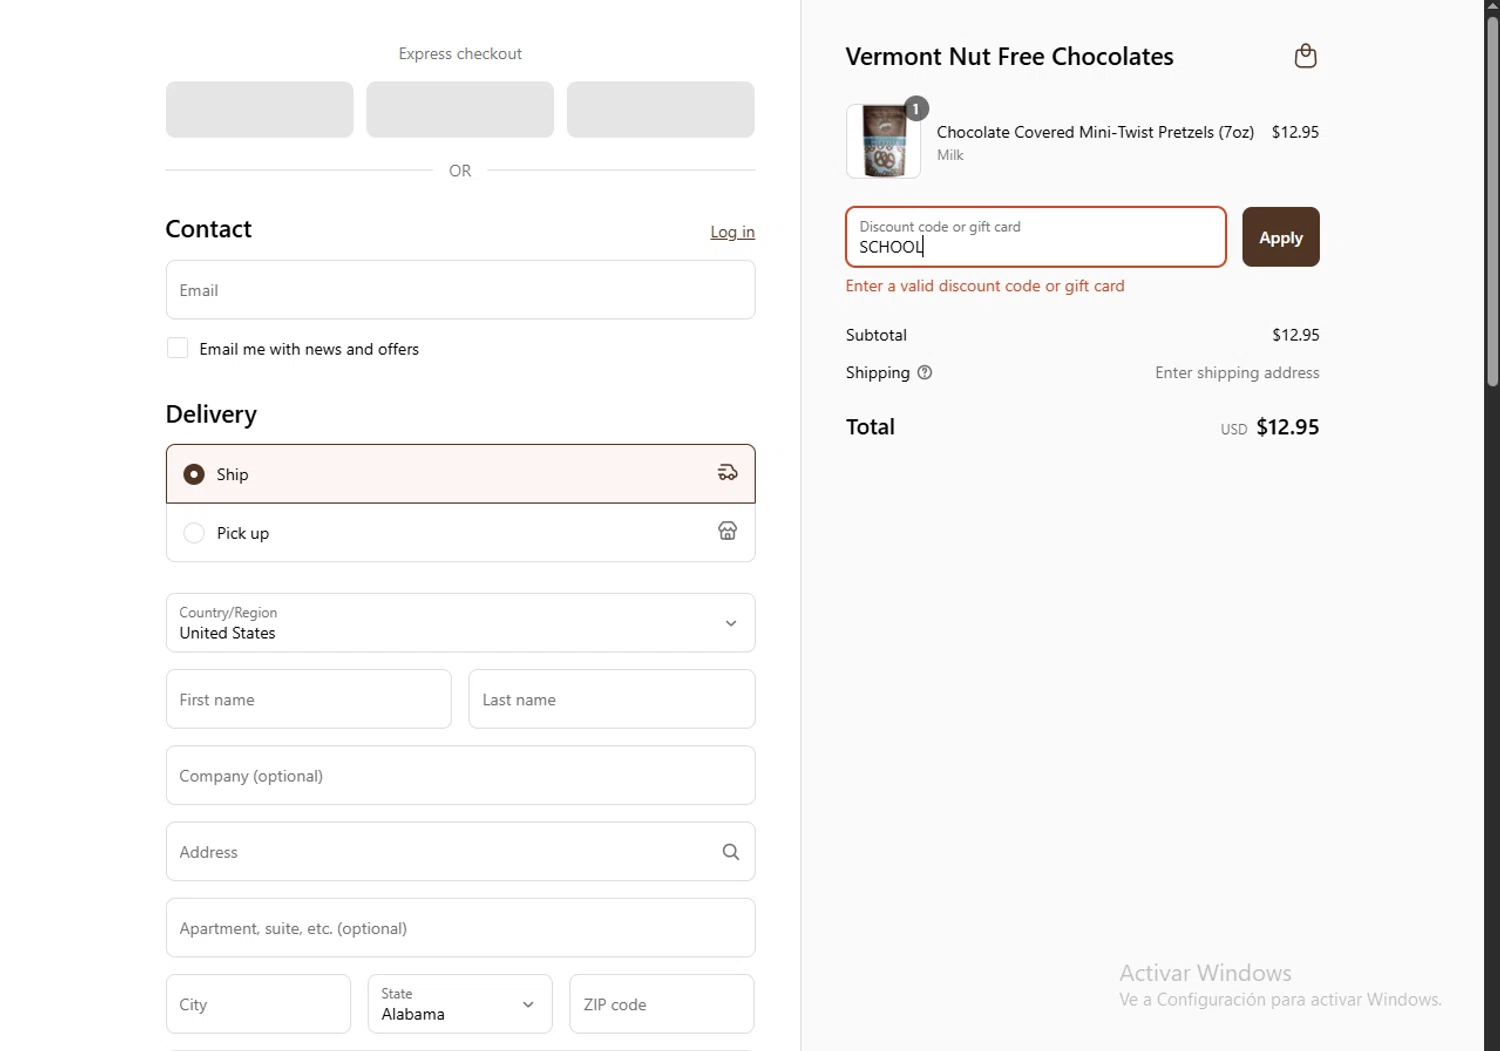Image resolution: width=1500 pixels, height=1051 pixels.
Task: Follow the Log in link
Action: click(x=732, y=232)
